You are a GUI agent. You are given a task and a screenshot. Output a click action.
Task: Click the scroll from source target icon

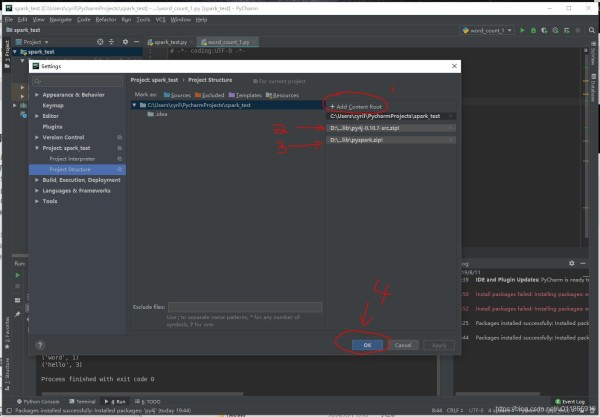click(x=100, y=42)
